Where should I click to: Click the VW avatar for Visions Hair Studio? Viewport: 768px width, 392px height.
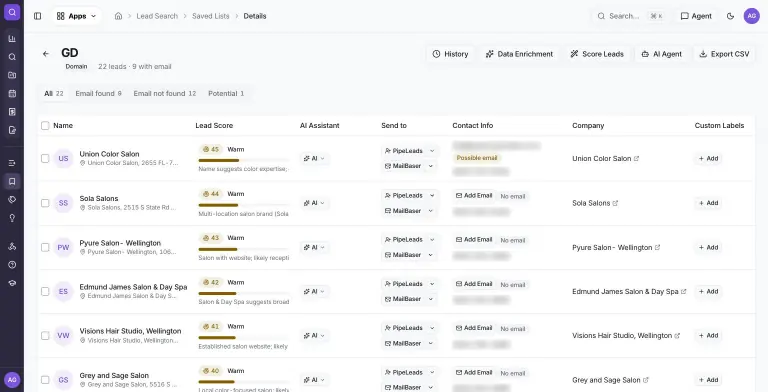click(x=63, y=336)
